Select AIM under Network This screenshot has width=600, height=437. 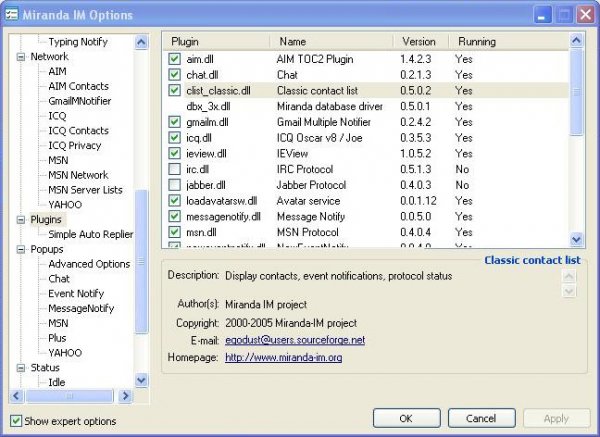[57, 72]
